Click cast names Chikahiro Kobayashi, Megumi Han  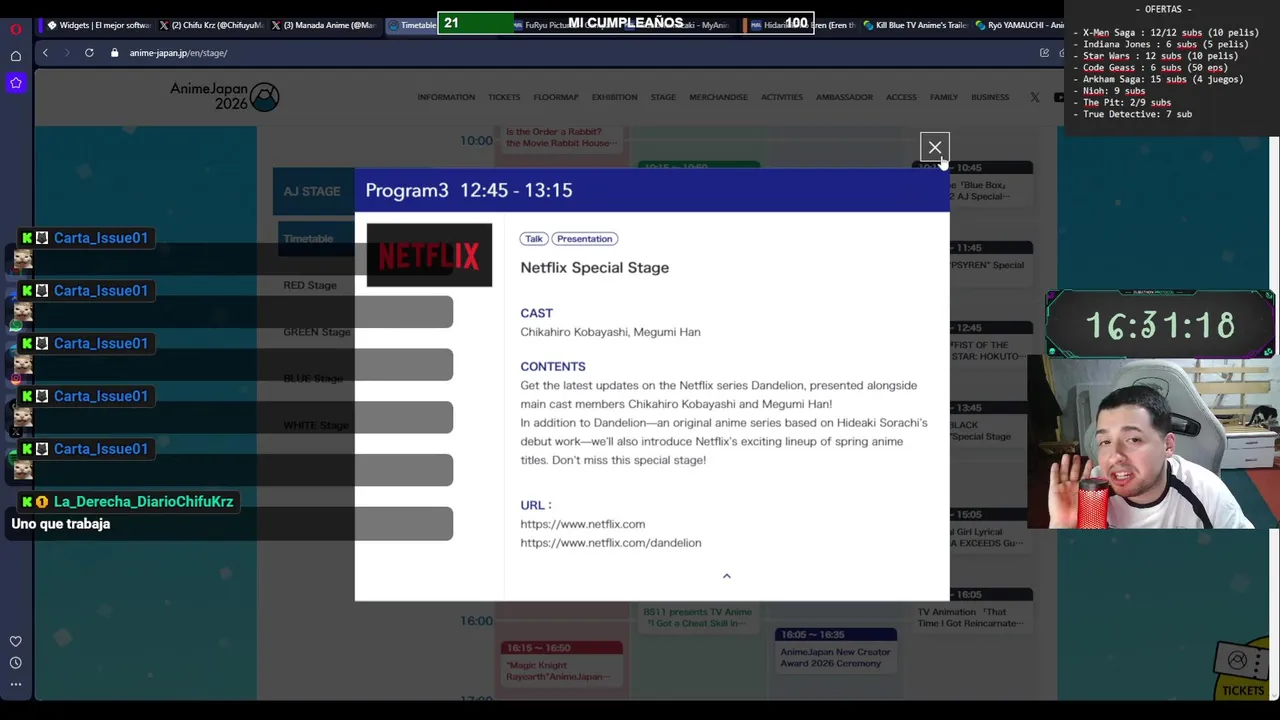[610, 332]
